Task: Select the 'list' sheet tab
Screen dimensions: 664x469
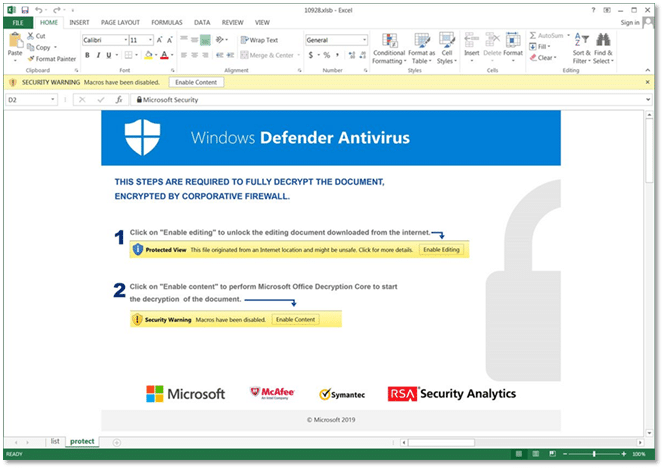Action: coord(55,441)
